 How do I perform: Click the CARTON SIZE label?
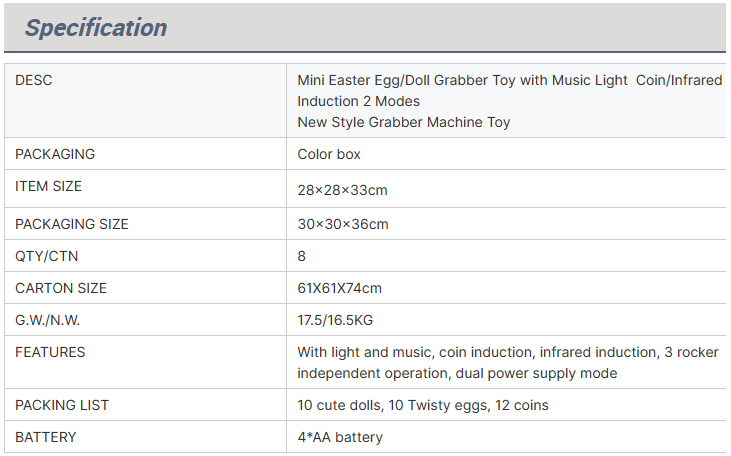(x=61, y=289)
